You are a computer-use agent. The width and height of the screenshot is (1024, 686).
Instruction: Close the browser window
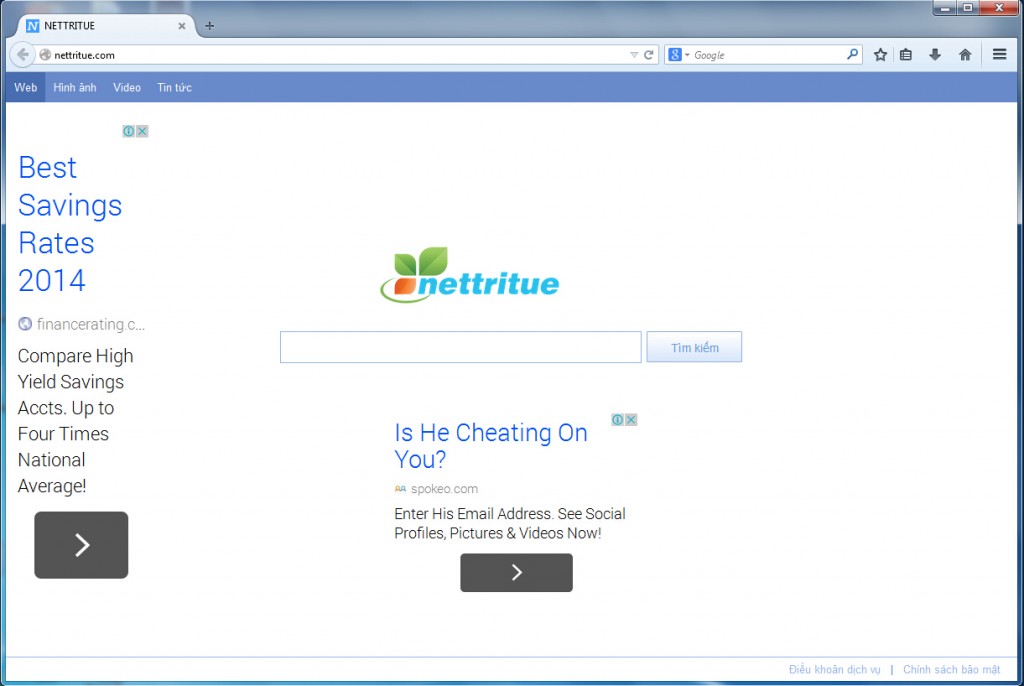(999, 8)
